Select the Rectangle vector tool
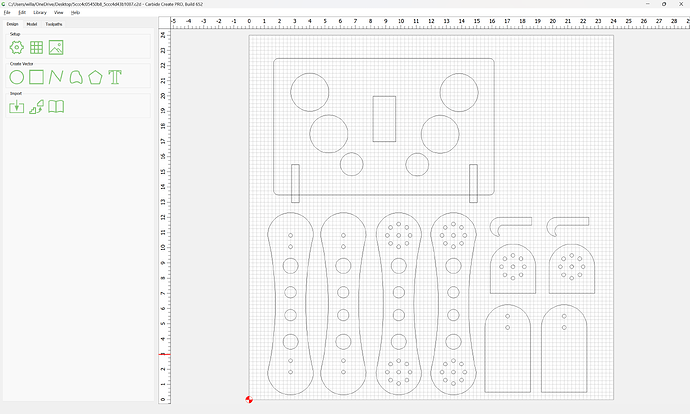 pos(36,77)
